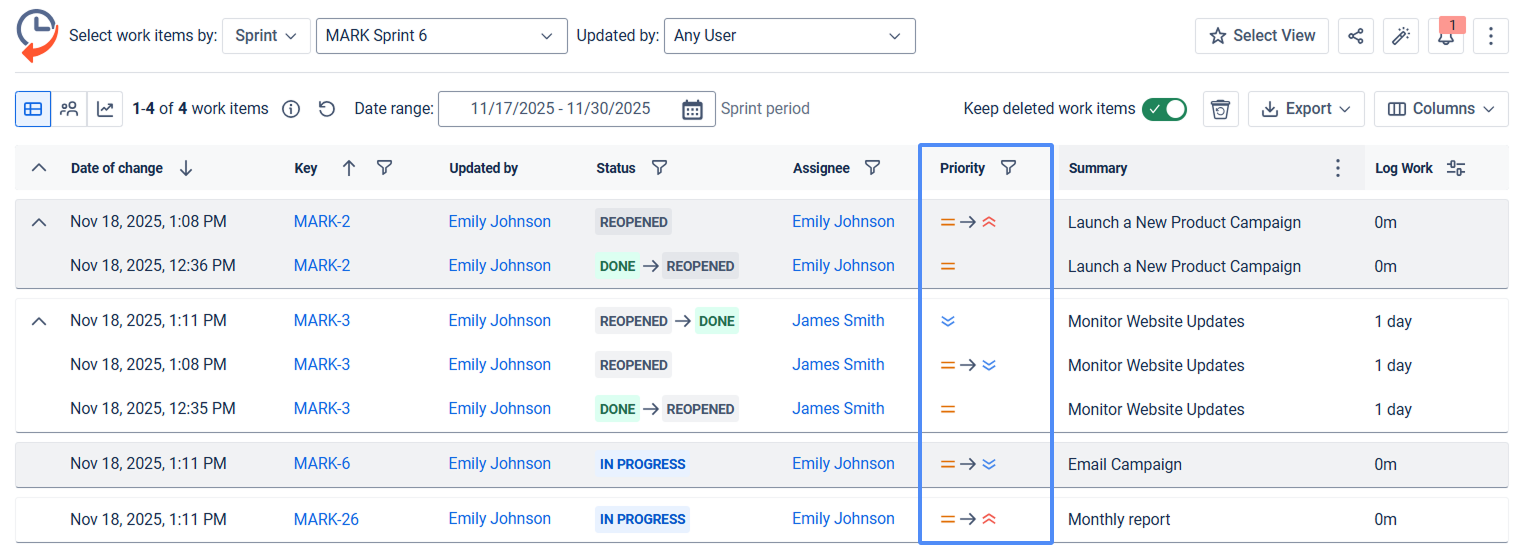Click priority change icons in MARK-6 row

[968, 464]
